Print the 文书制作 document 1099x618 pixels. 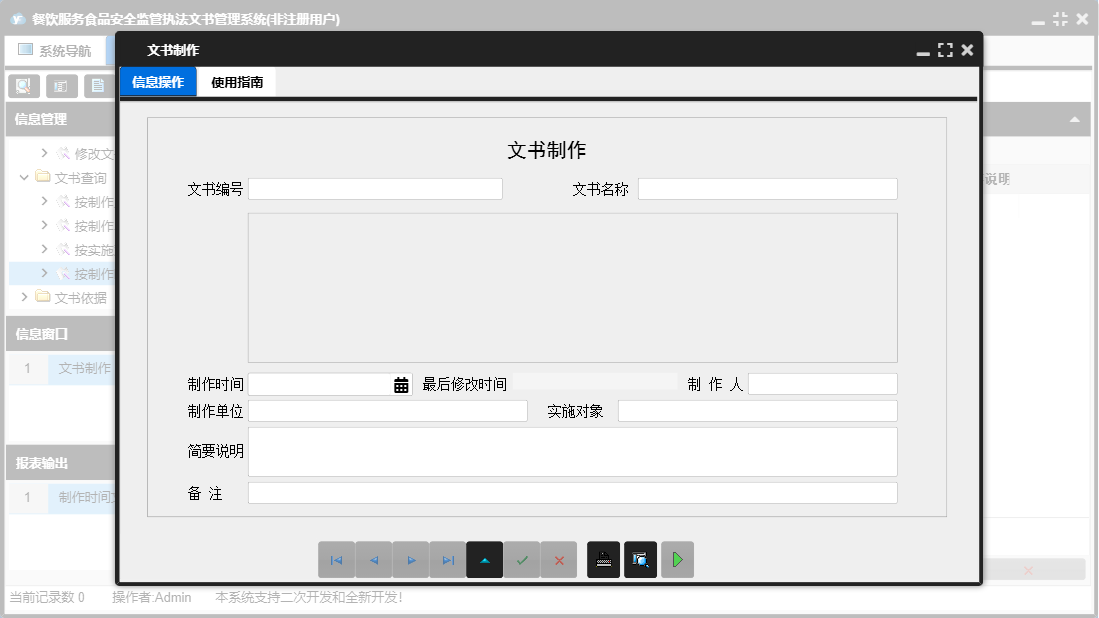603,560
